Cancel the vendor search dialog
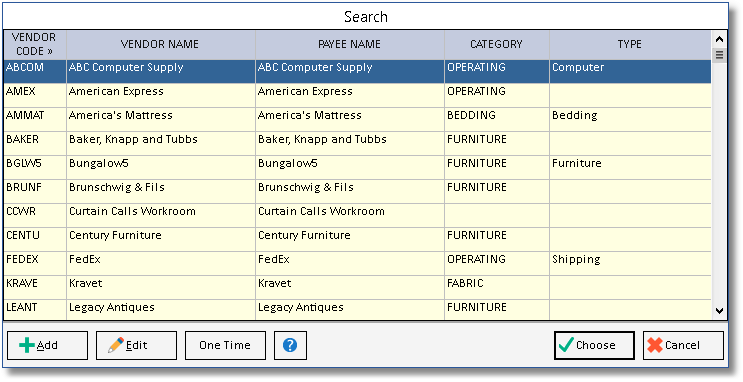Image resolution: width=743 pixels, height=382 pixels. coord(683,345)
